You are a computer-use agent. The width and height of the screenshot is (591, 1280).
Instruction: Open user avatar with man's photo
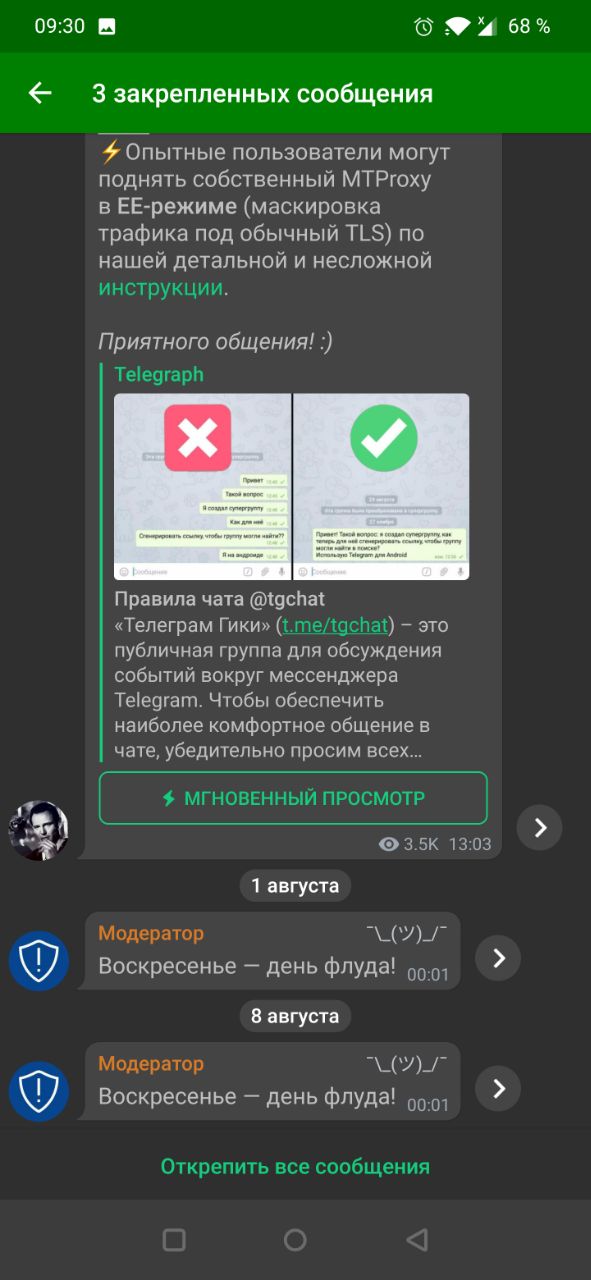click(39, 830)
